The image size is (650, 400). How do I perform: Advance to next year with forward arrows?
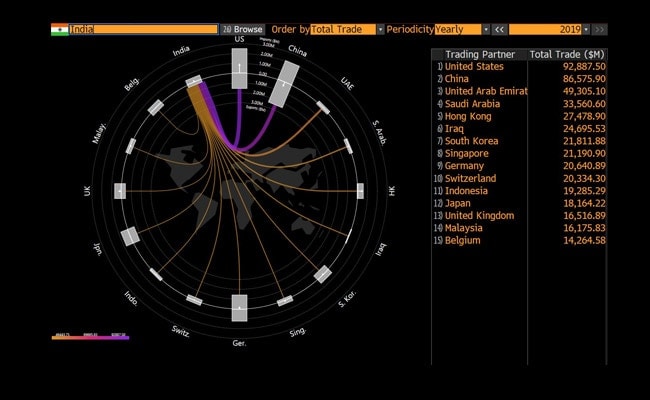click(599, 30)
